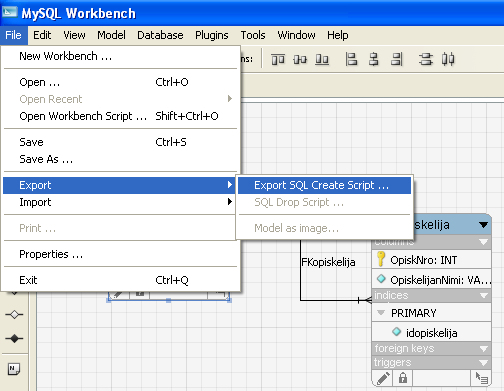The image size is (504, 391).
Task: Choose Open … Ctrl+O in File menu
Action: pos(119,82)
